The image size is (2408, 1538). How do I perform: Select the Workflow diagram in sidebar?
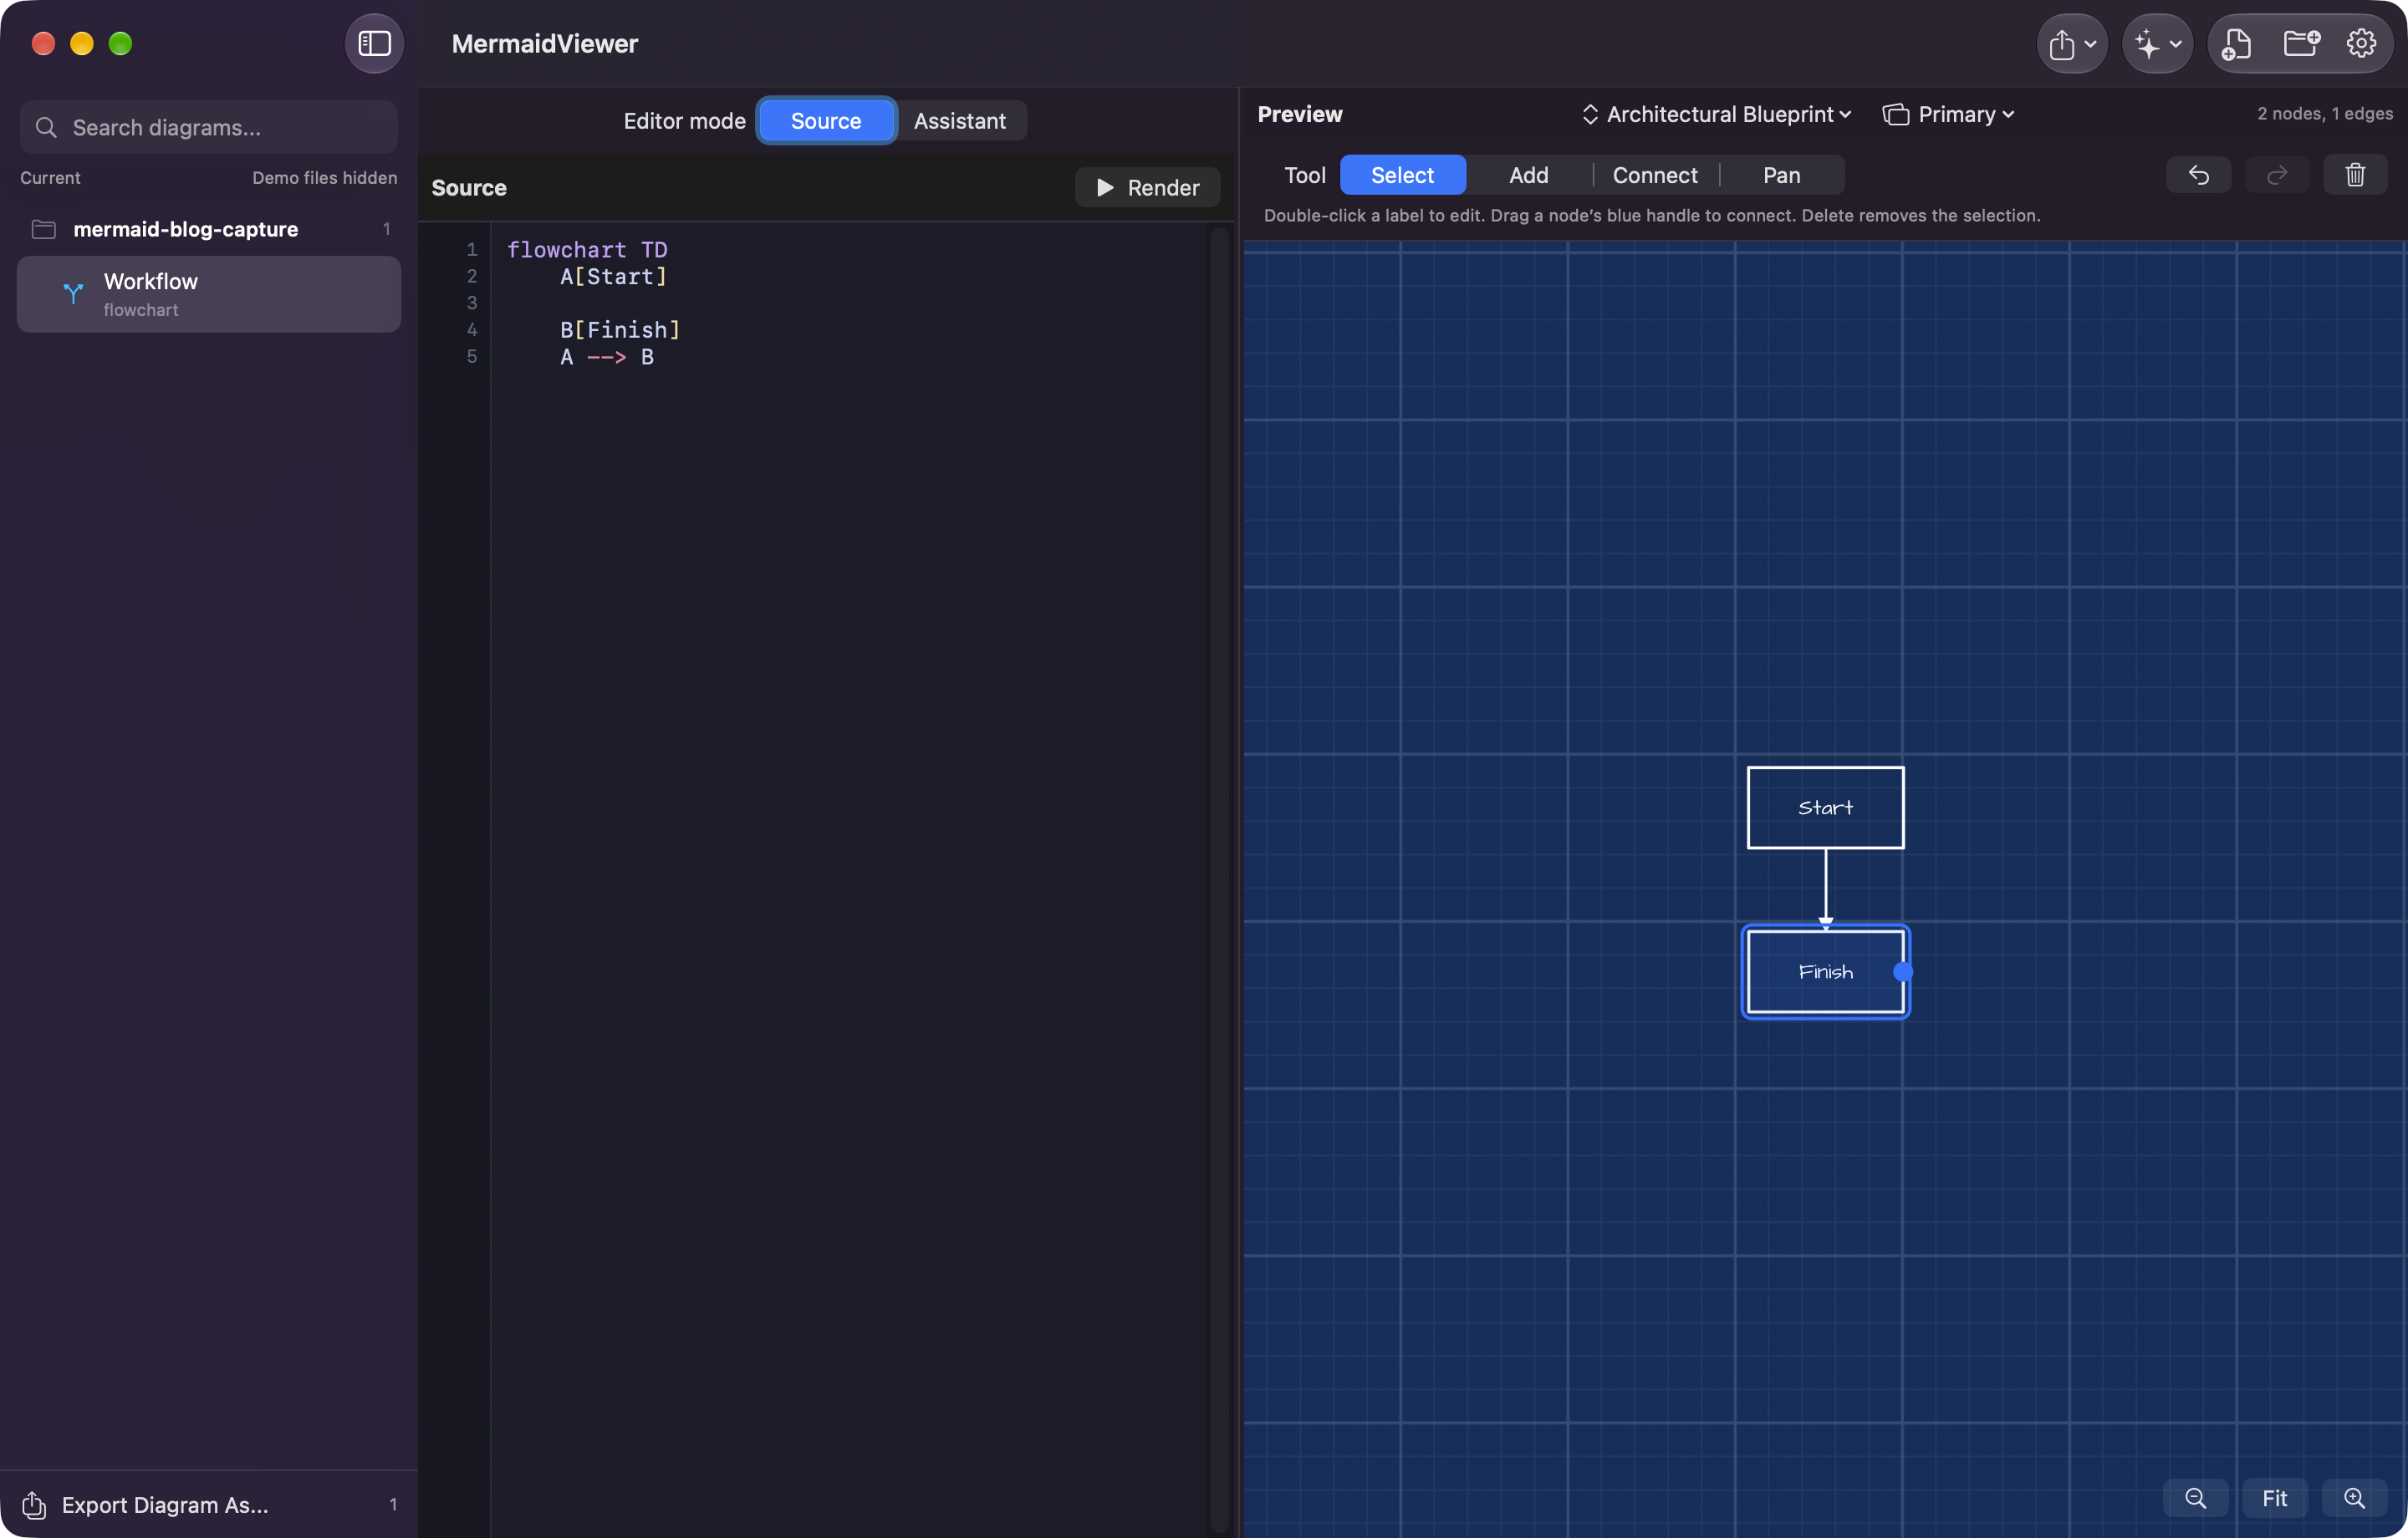[x=208, y=294]
